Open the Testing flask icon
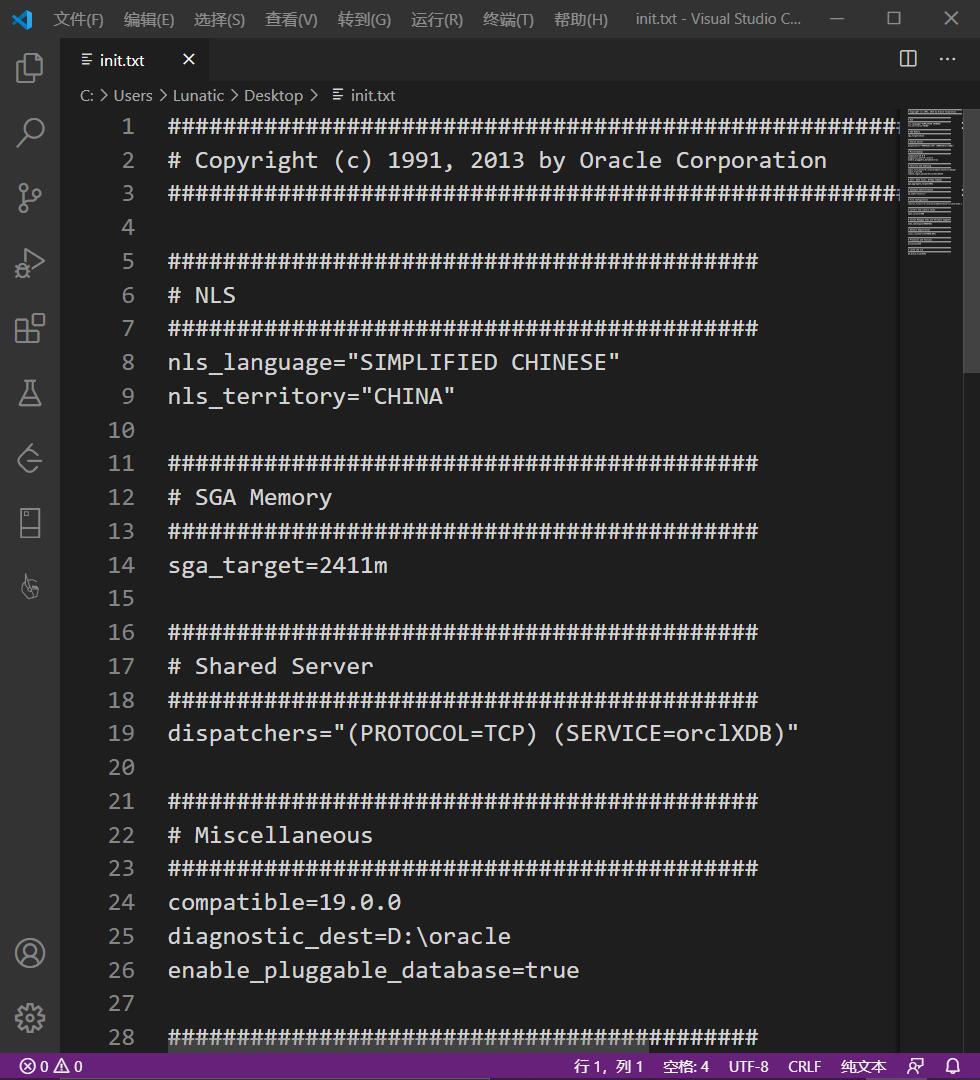This screenshot has width=980, height=1080. pyautogui.click(x=29, y=393)
